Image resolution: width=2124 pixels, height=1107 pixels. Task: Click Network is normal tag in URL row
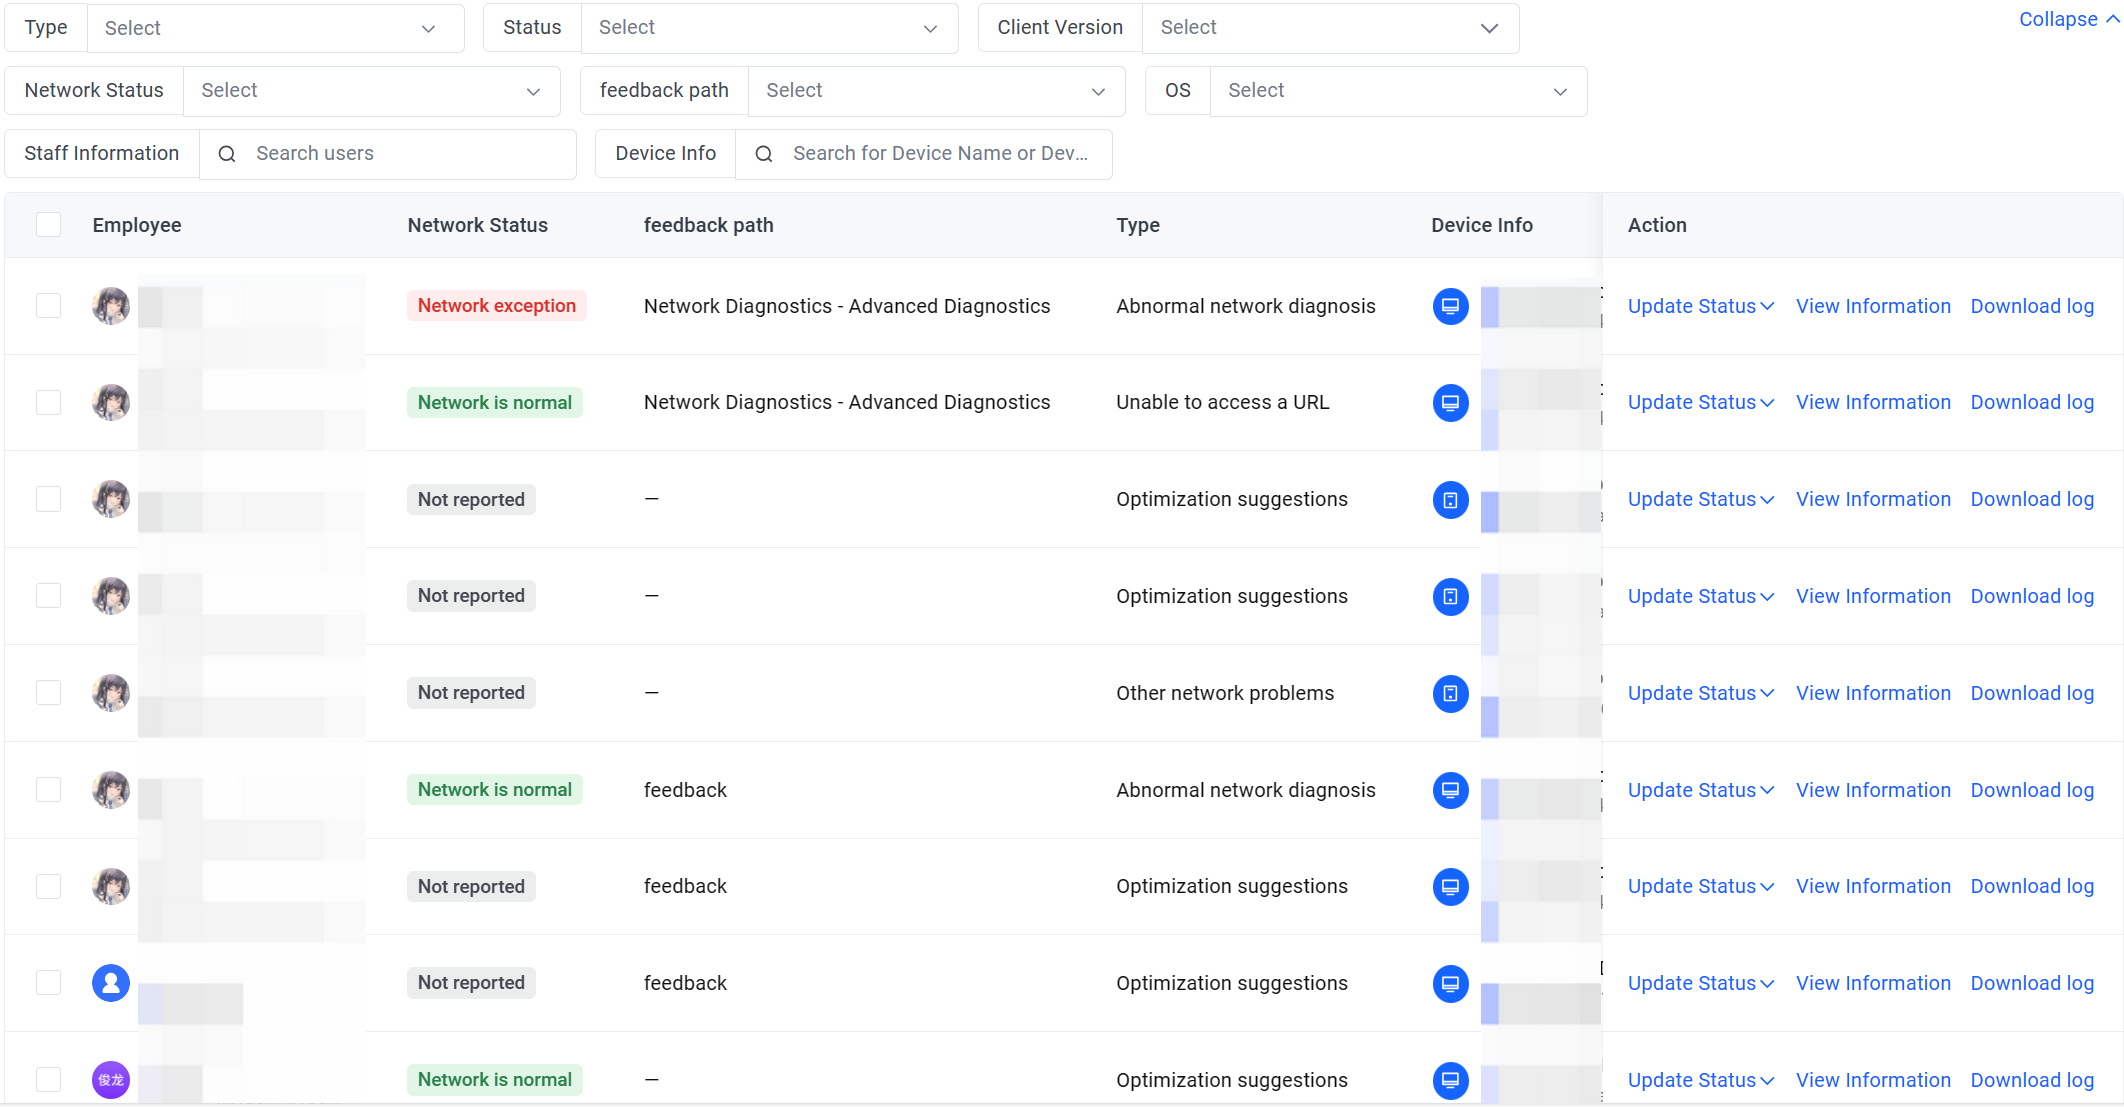coord(495,403)
